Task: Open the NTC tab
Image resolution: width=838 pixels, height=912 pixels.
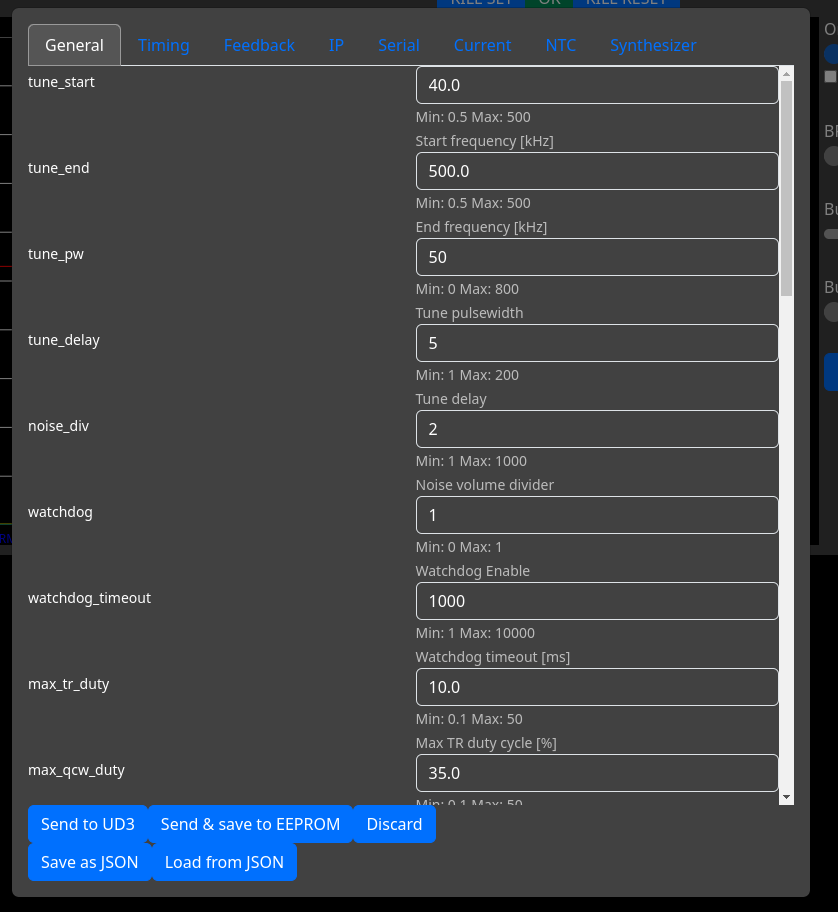Action: tap(561, 45)
